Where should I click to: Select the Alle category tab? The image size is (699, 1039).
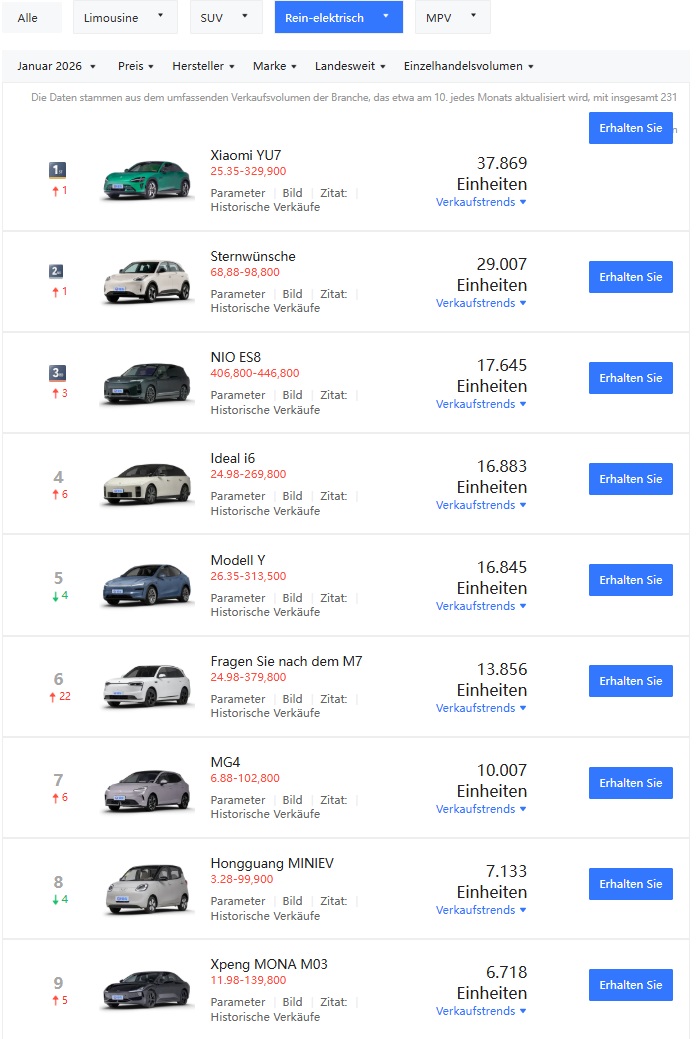[28, 18]
